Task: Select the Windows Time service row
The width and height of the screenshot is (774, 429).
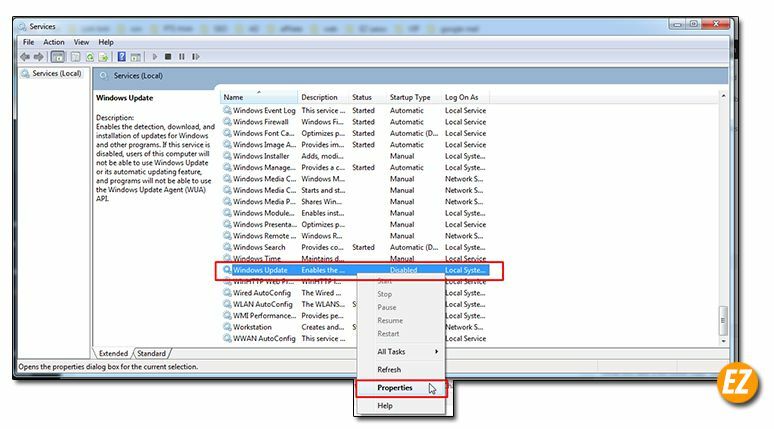Action: [354, 258]
